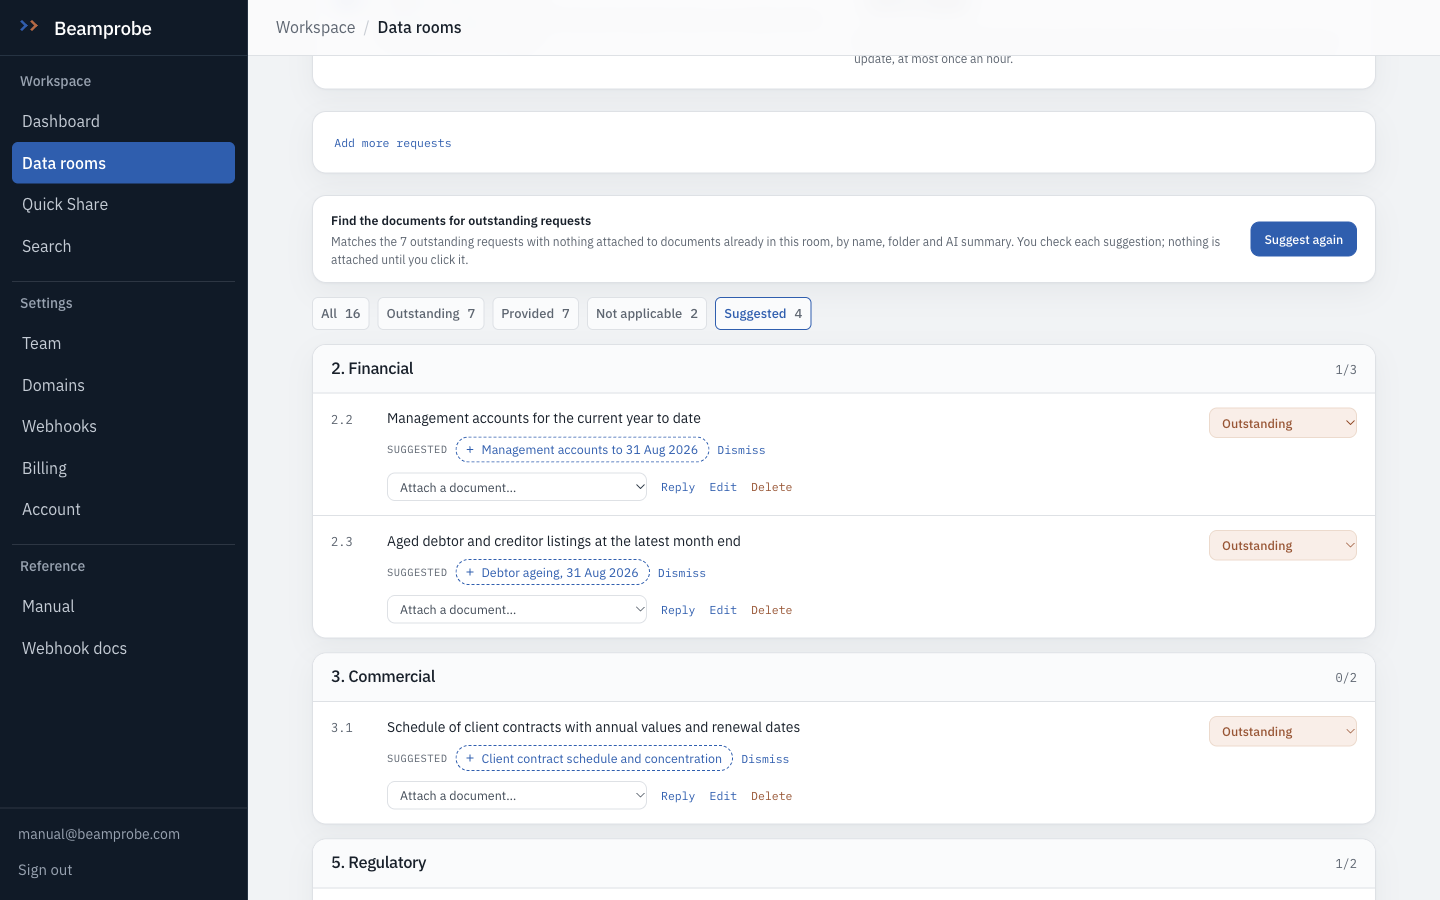Dismiss the Debtor ageing suggestion
The width and height of the screenshot is (1440, 900).
[x=682, y=573]
